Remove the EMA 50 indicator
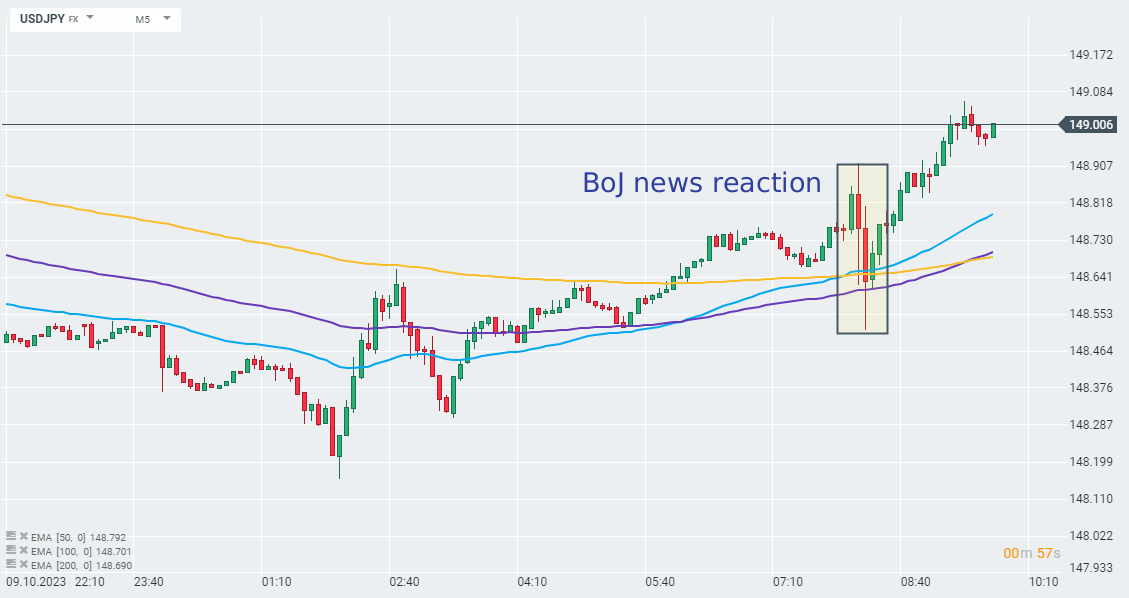 coord(23,537)
